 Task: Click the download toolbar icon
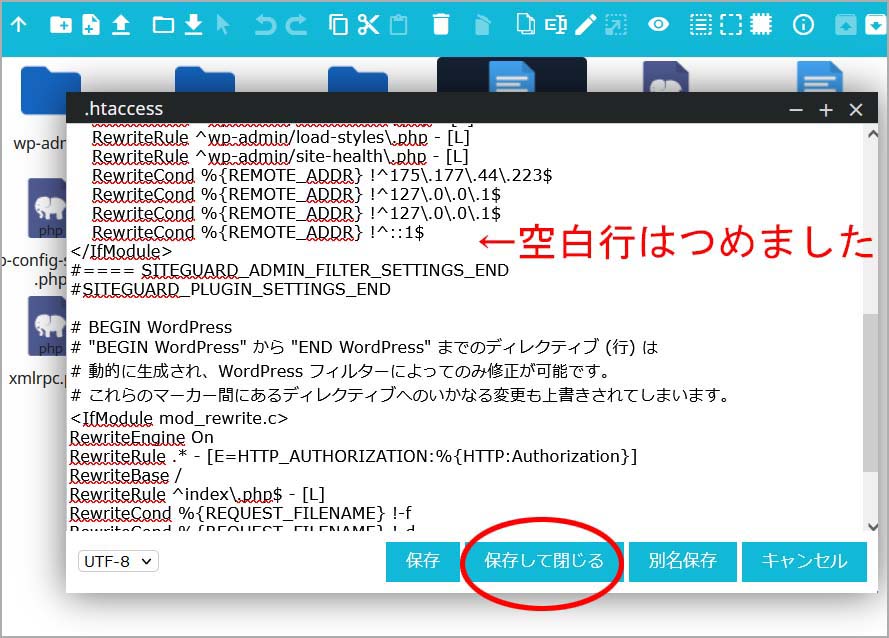tap(194, 24)
